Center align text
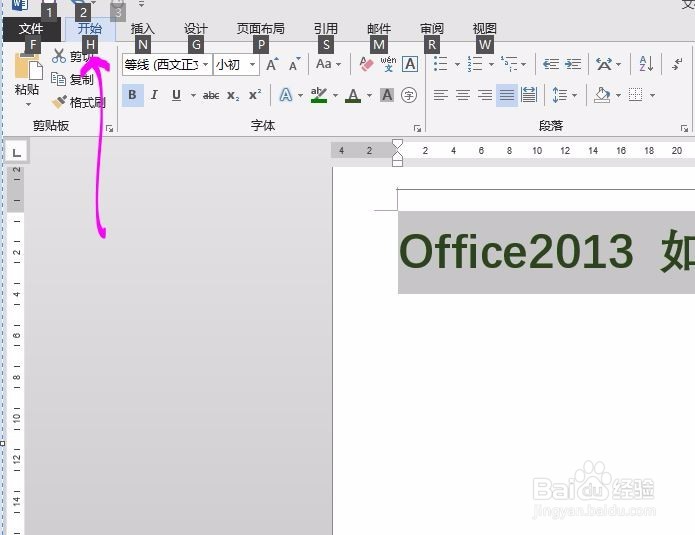Screen dimensions: 695x535 463,95
